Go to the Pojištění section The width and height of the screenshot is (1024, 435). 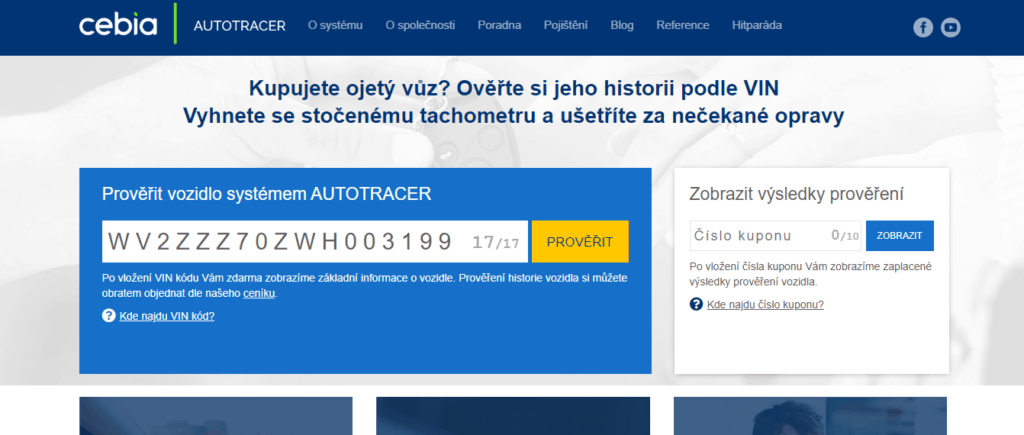click(x=566, y=25)
